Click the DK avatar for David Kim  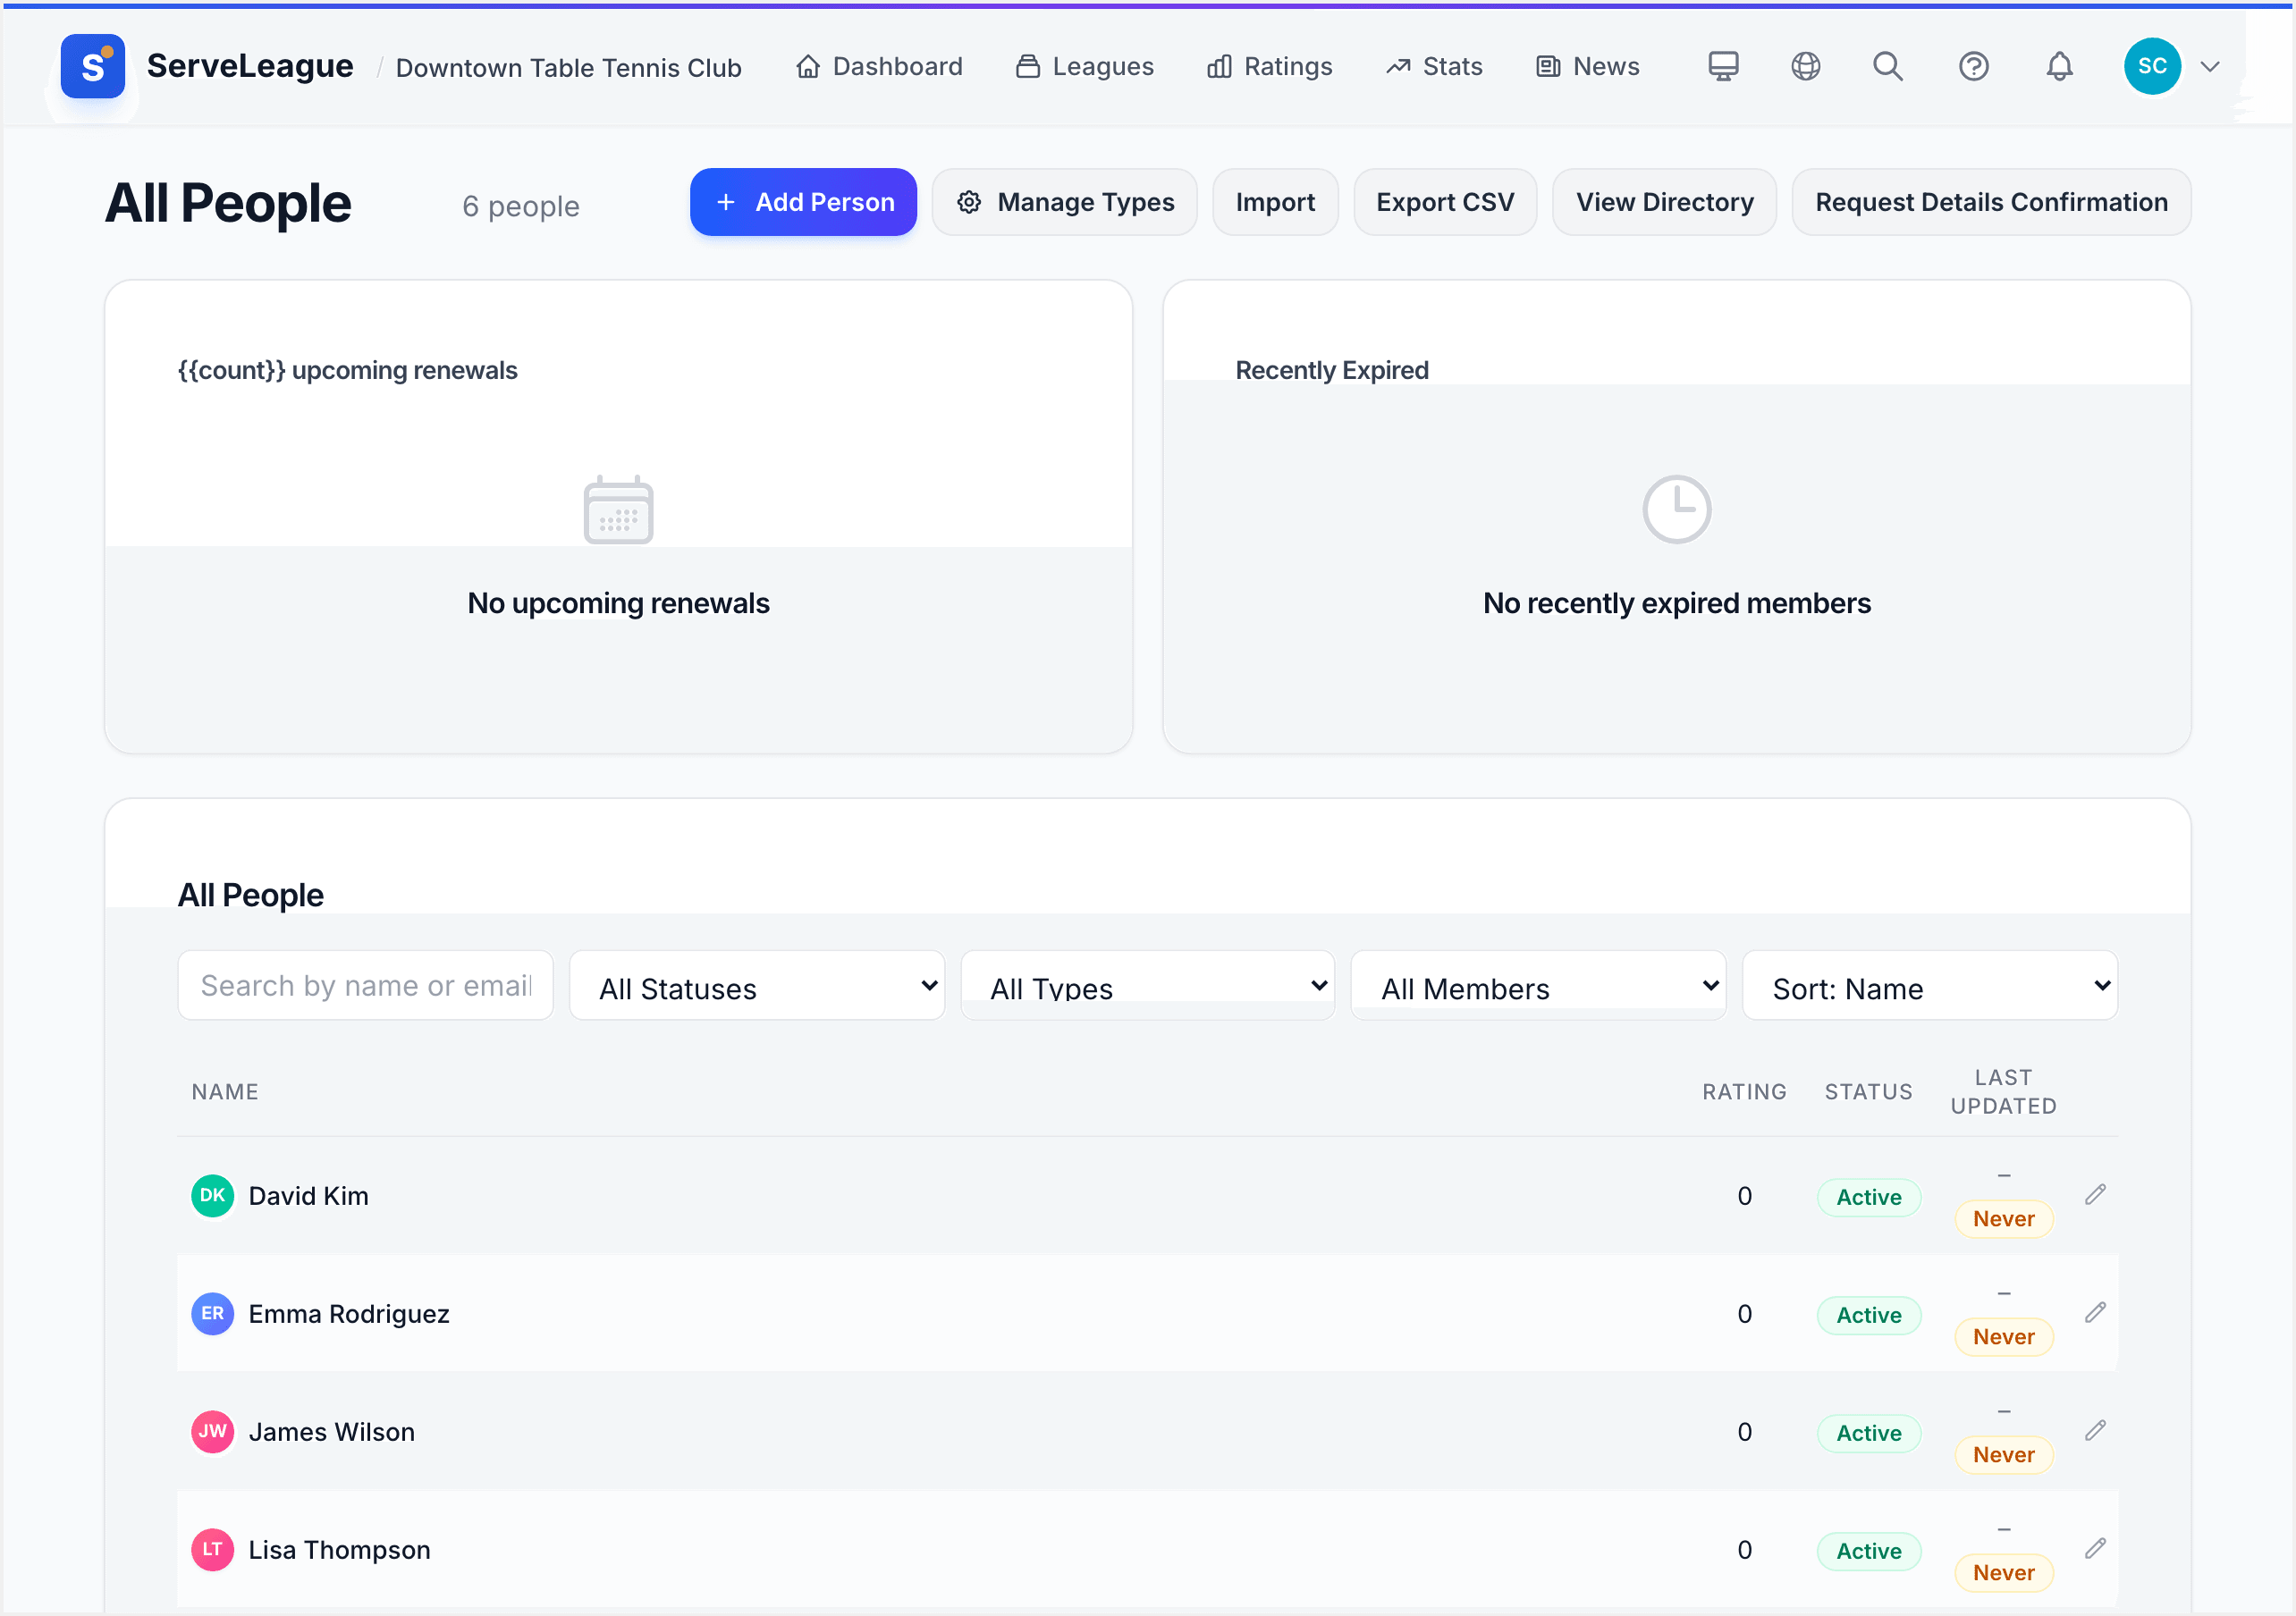coord(212,1195)
